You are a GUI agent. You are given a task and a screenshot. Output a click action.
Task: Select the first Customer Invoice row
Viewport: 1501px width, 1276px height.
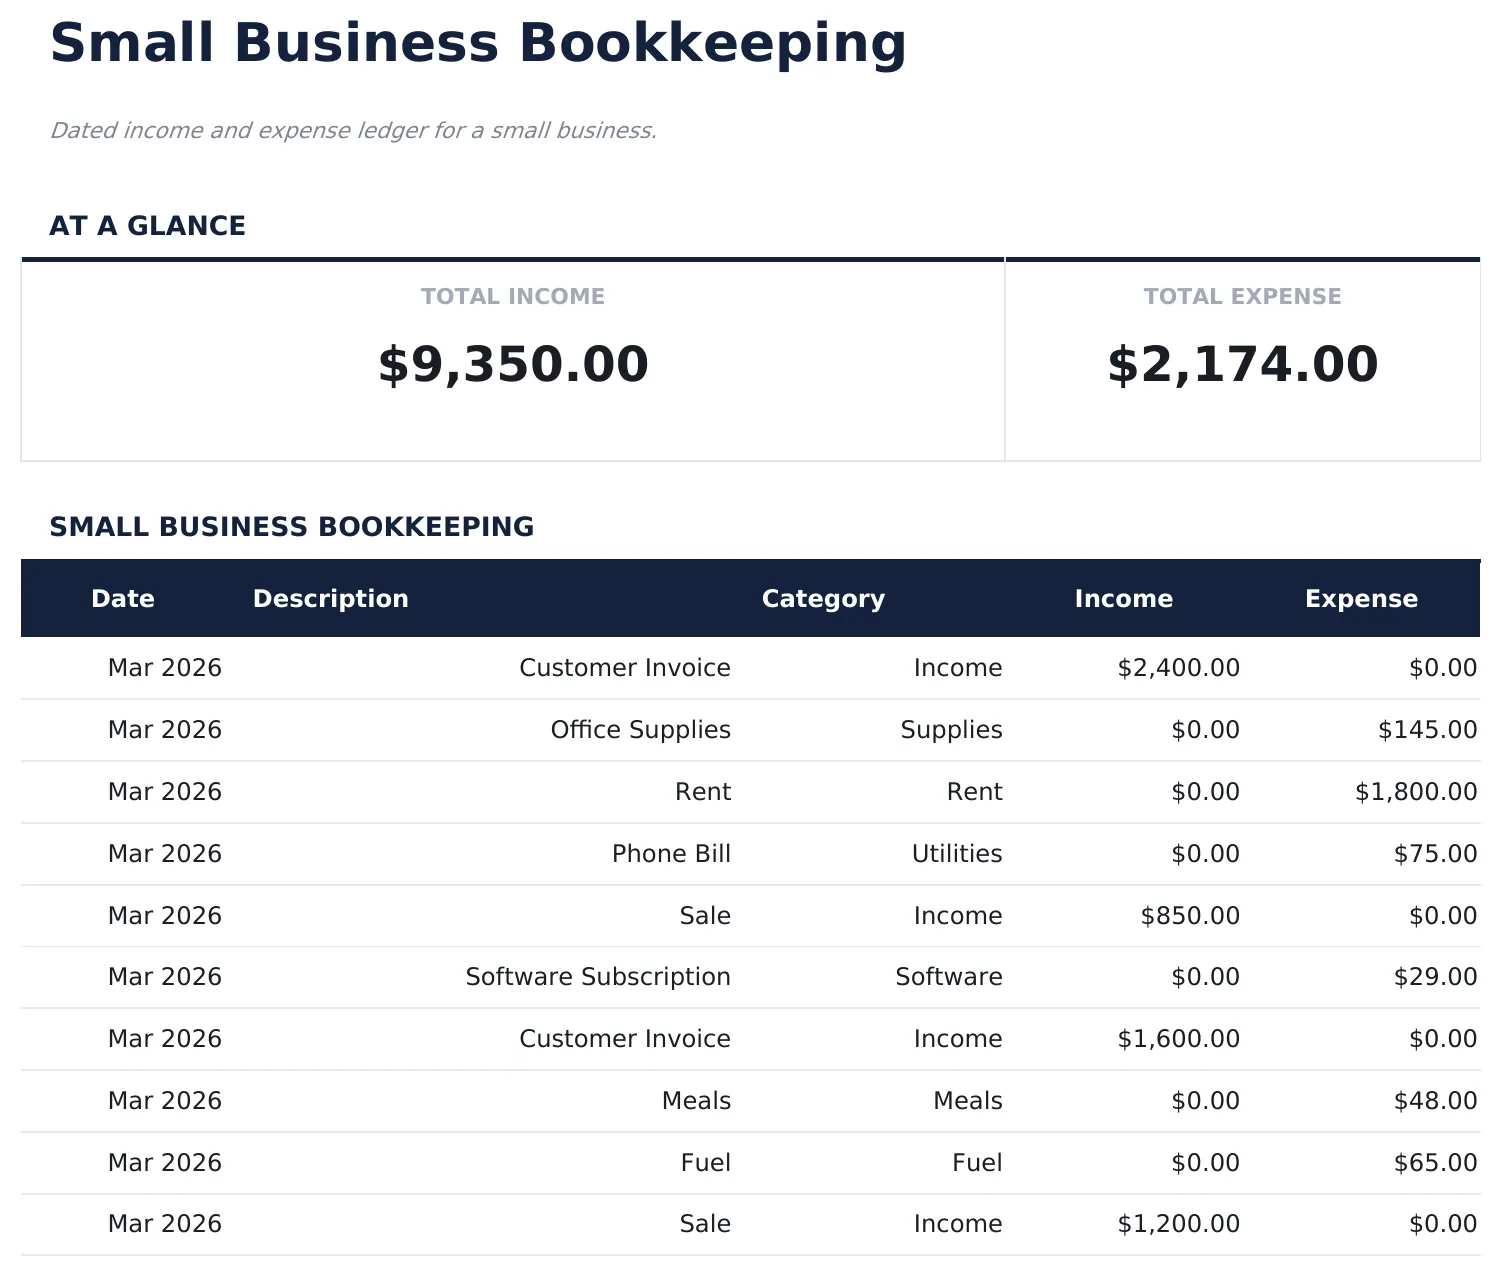pyautogui.click(x=624, y=667)
